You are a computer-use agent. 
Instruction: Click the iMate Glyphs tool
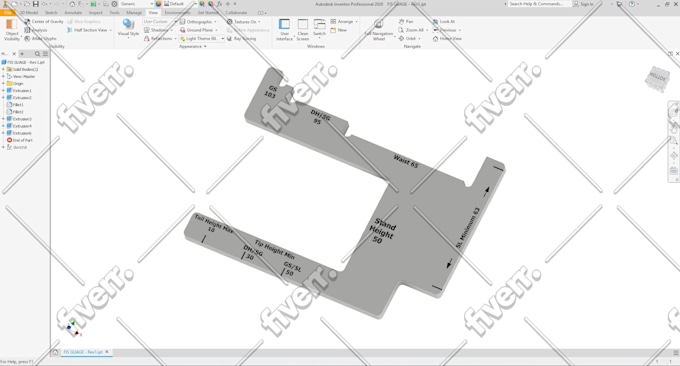[40, 39]
